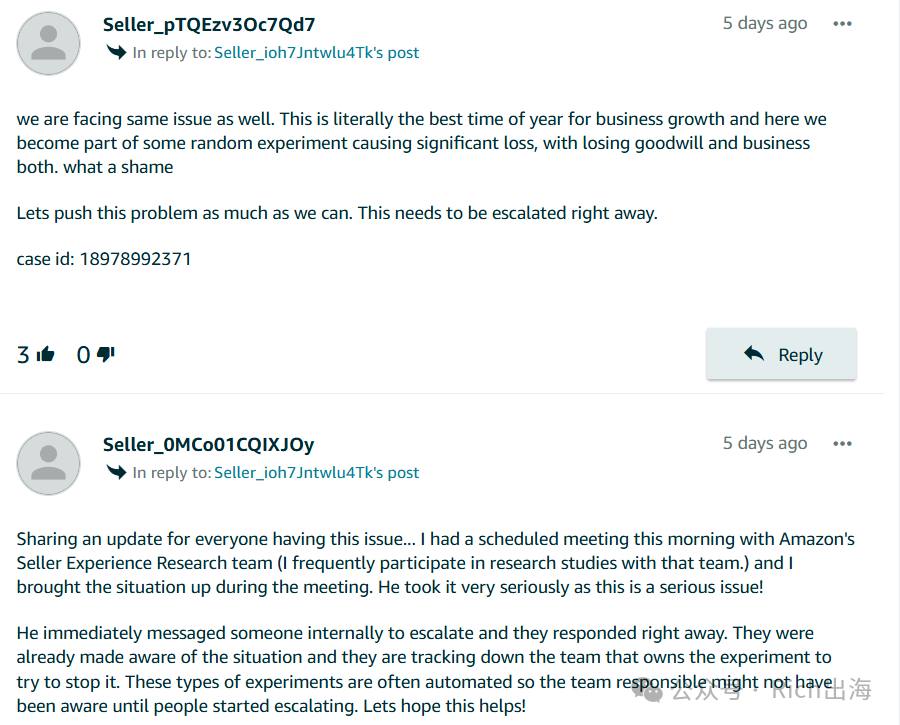
Task: Click the dislike count number 0
Action: coord(83,355)
